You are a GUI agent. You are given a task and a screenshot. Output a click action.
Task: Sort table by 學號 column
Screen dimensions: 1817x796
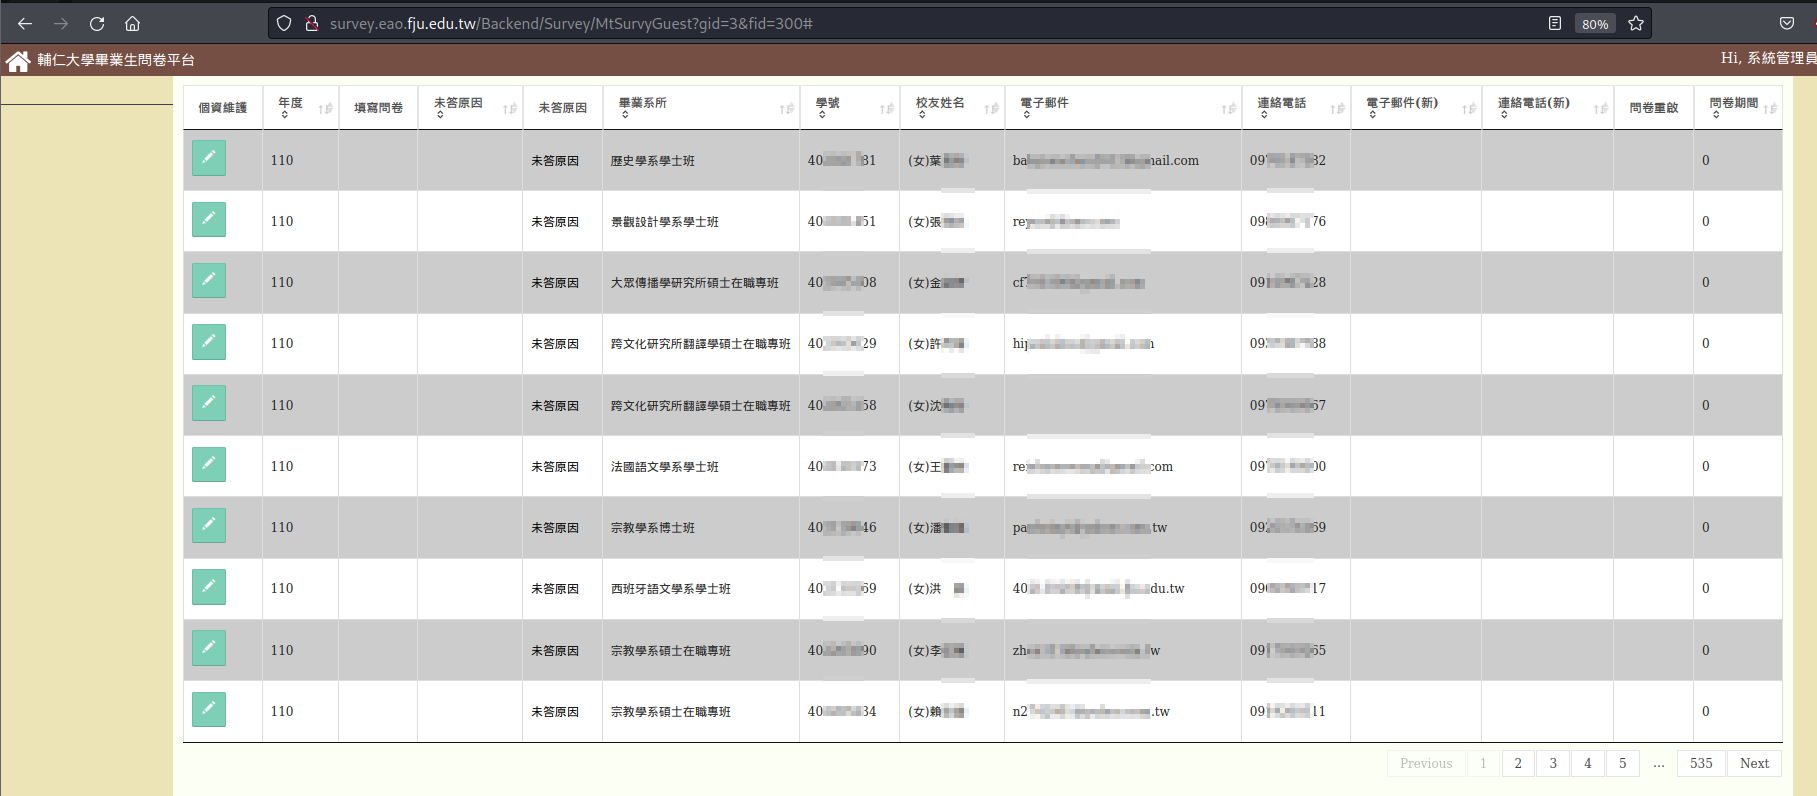[x=849, y=107]
